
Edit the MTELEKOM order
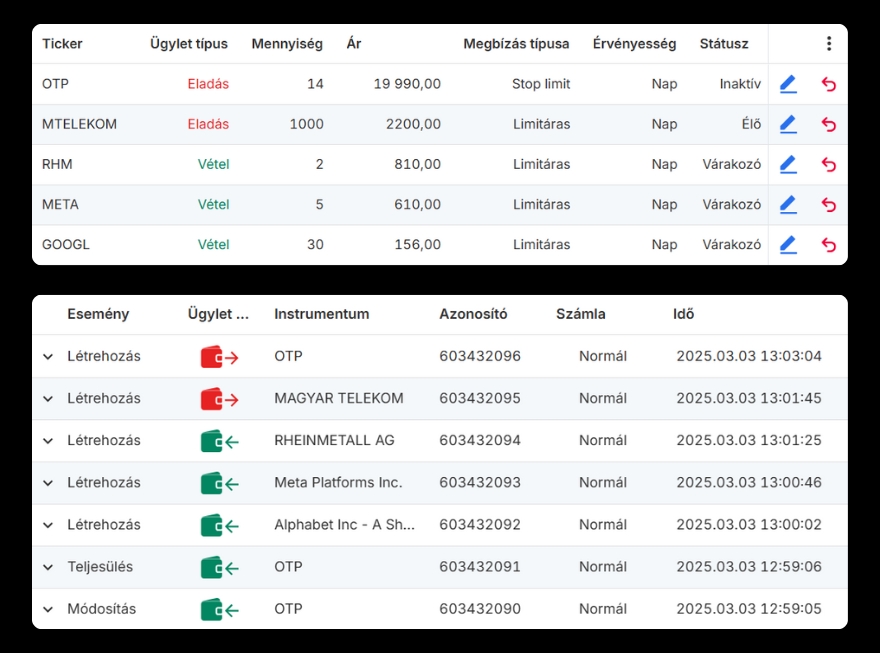pyautogui.click(x=788, y=124)
